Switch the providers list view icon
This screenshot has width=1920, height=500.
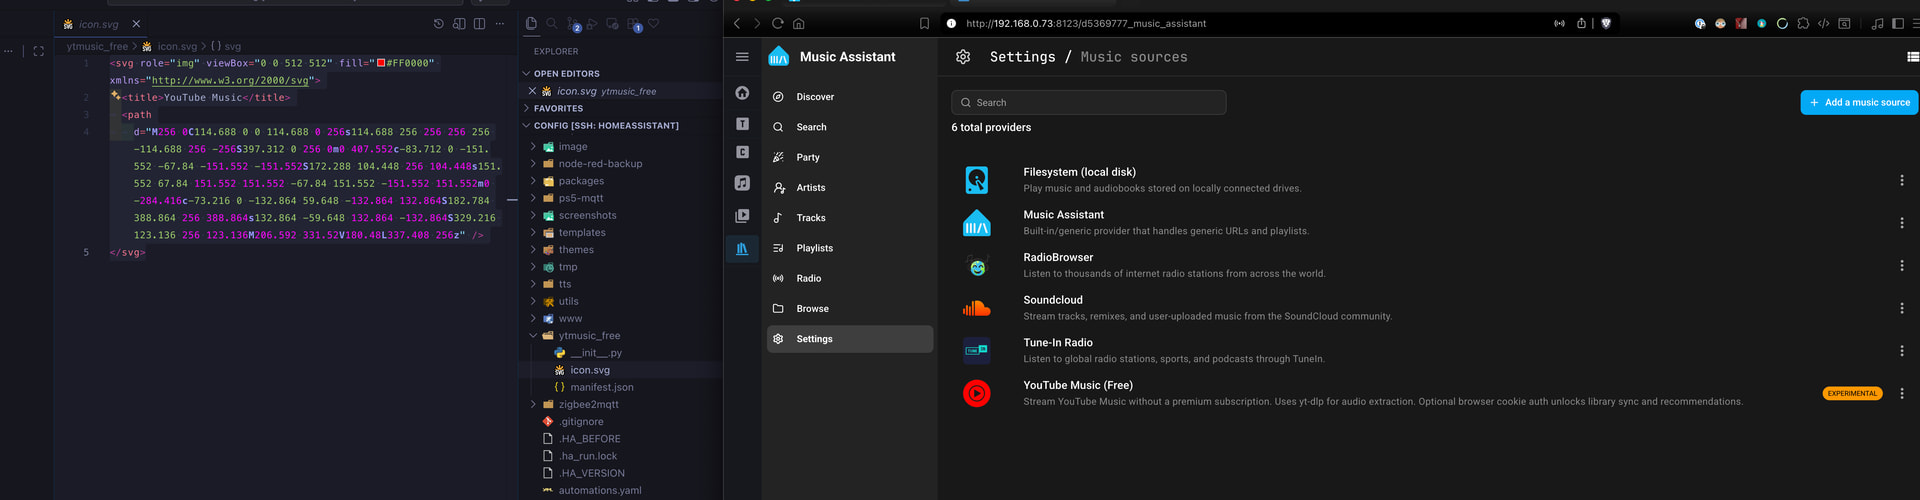coord(1913,57)
